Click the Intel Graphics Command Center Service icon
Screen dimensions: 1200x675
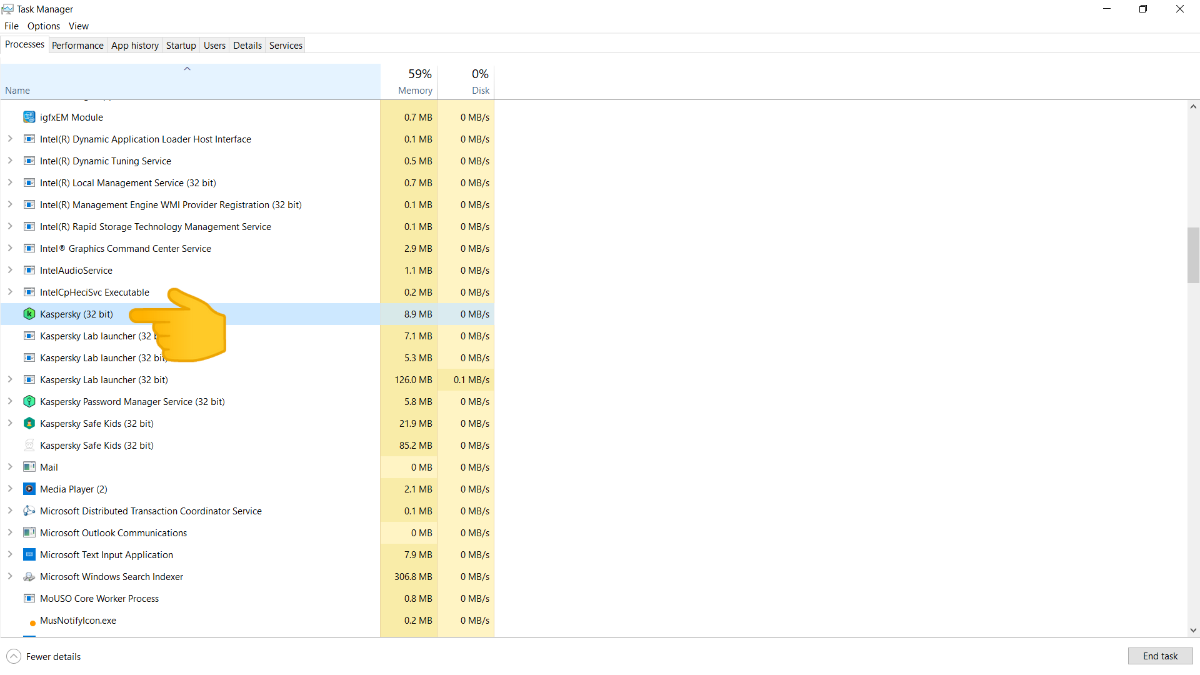coord(29,248)
